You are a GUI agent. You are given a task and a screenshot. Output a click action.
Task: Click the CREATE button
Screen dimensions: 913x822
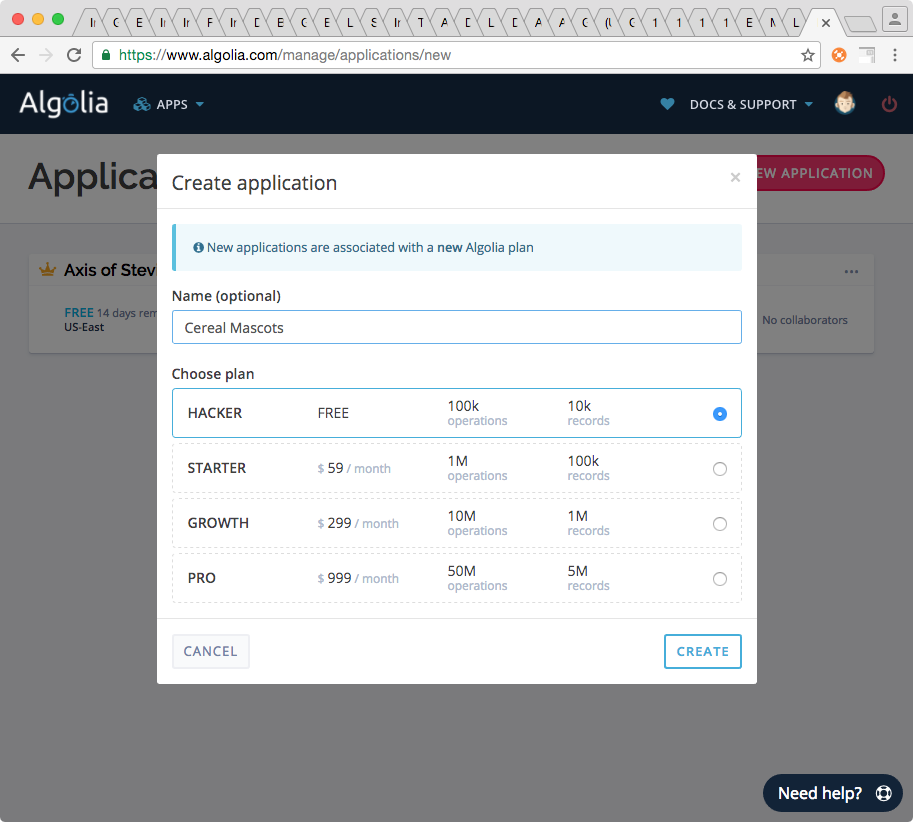click(702, 651)
